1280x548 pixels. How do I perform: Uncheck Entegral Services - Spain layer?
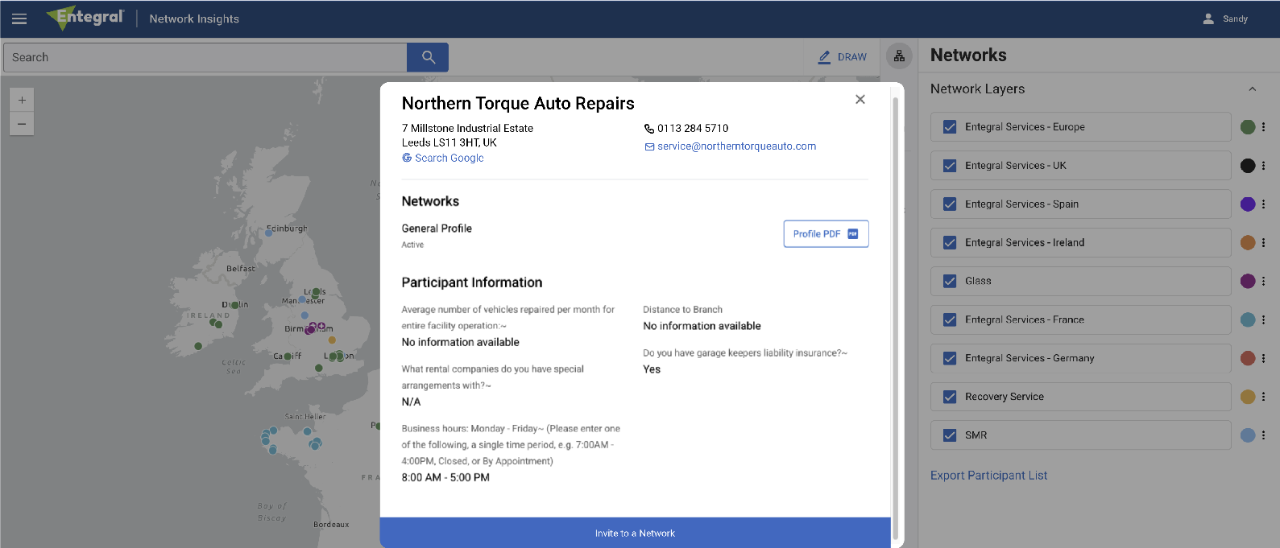[950, 204]
